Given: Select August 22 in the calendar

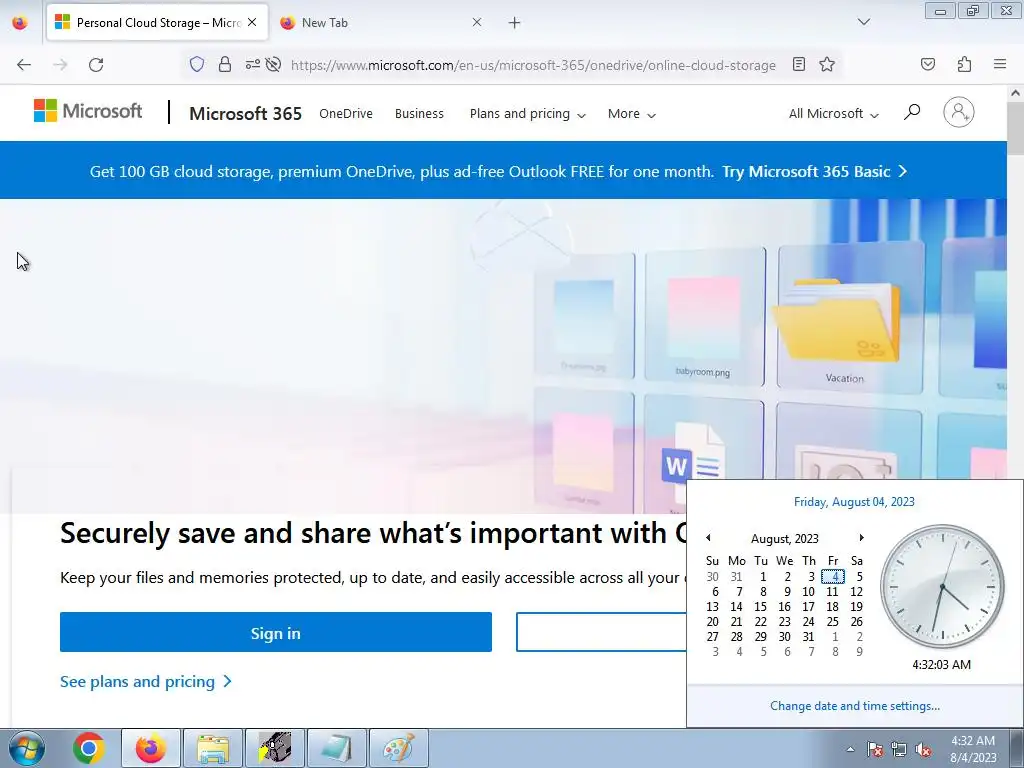Looking at the screenshot, I should (760, 622).
